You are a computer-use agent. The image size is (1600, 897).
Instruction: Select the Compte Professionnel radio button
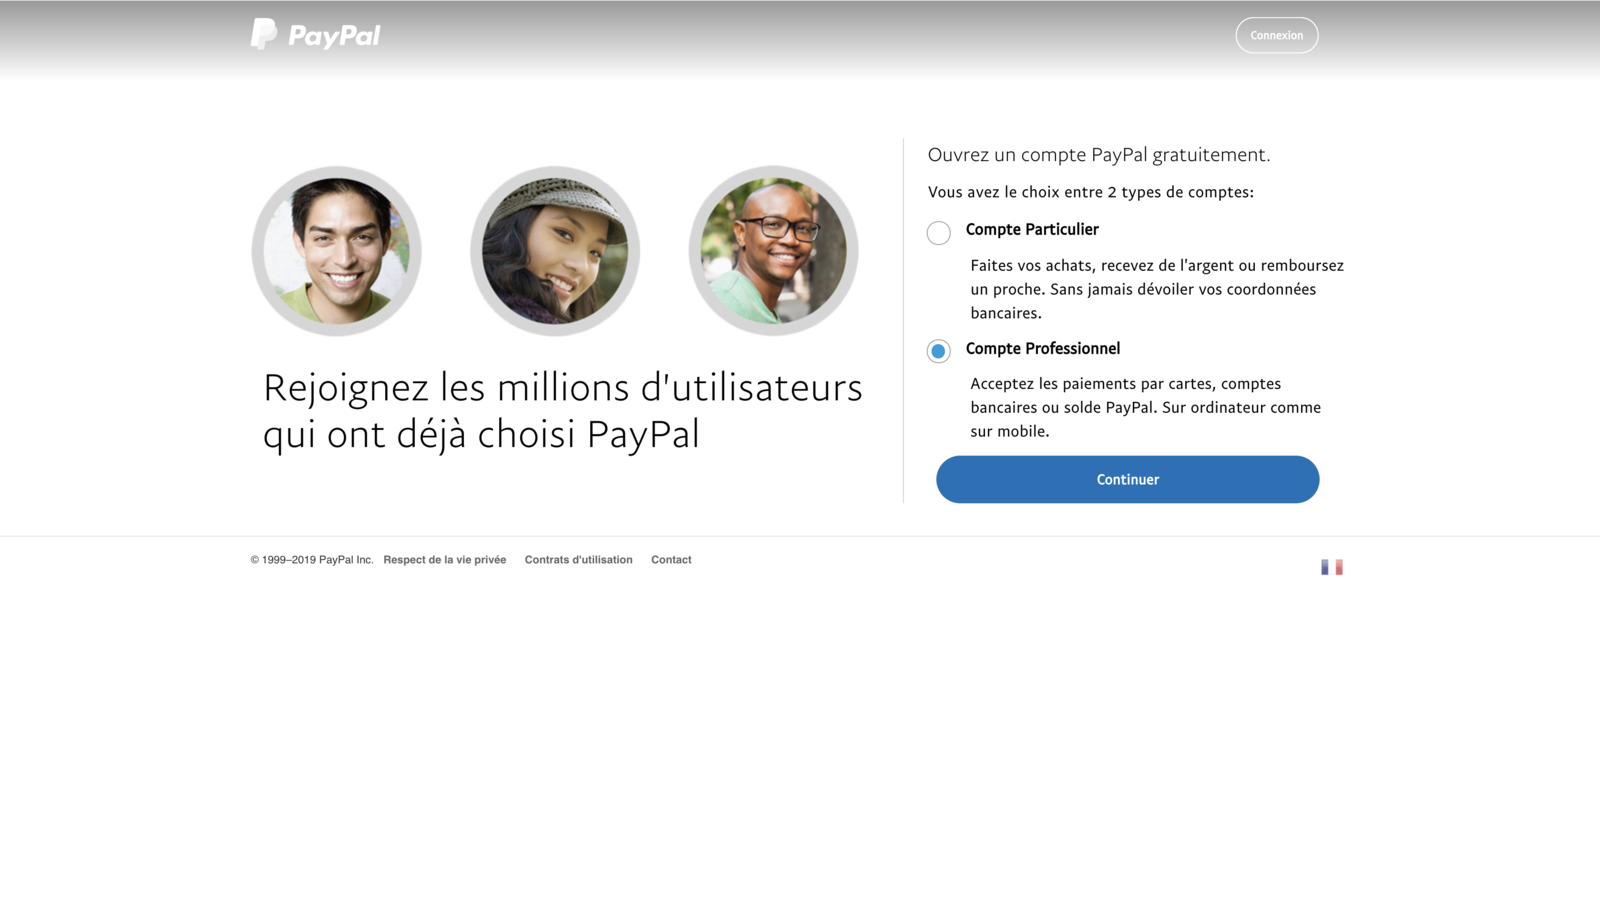pyautogui.click(x=938, y=351)
